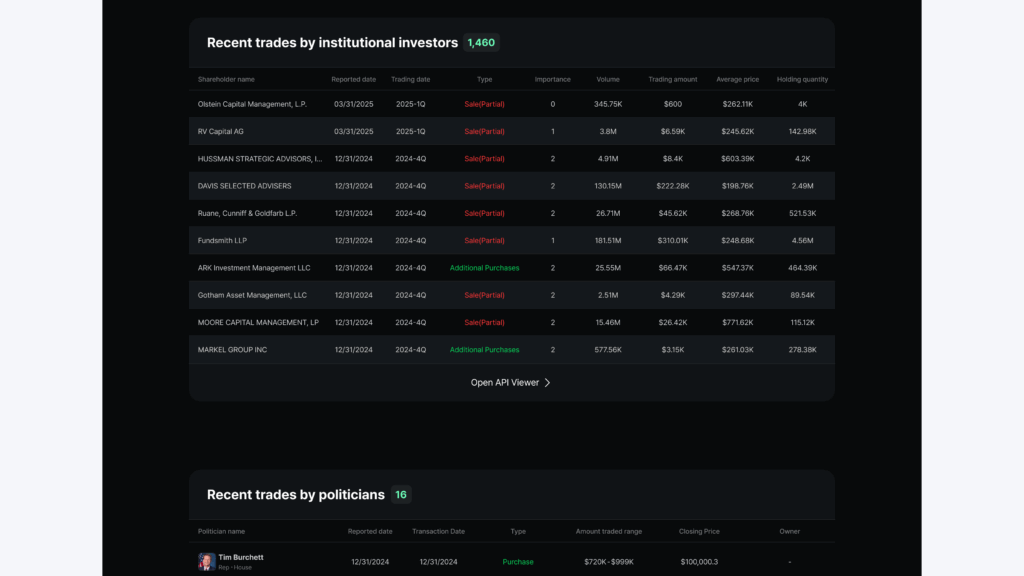The image size is (1024, 576).
Task: Click the Volume column header
Action: (x=608, y=79)
